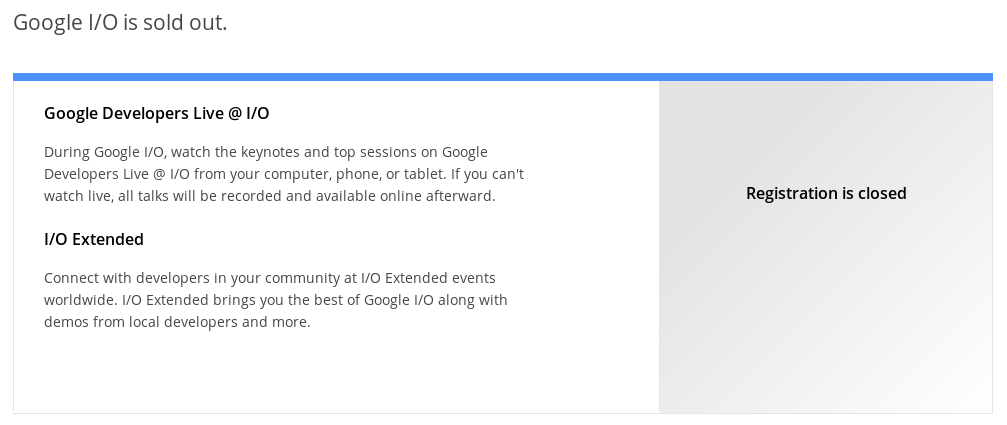Click the "Google Developers Live @ I/O" bold heading
The image size is (1007, 425).
pos(156,114)
